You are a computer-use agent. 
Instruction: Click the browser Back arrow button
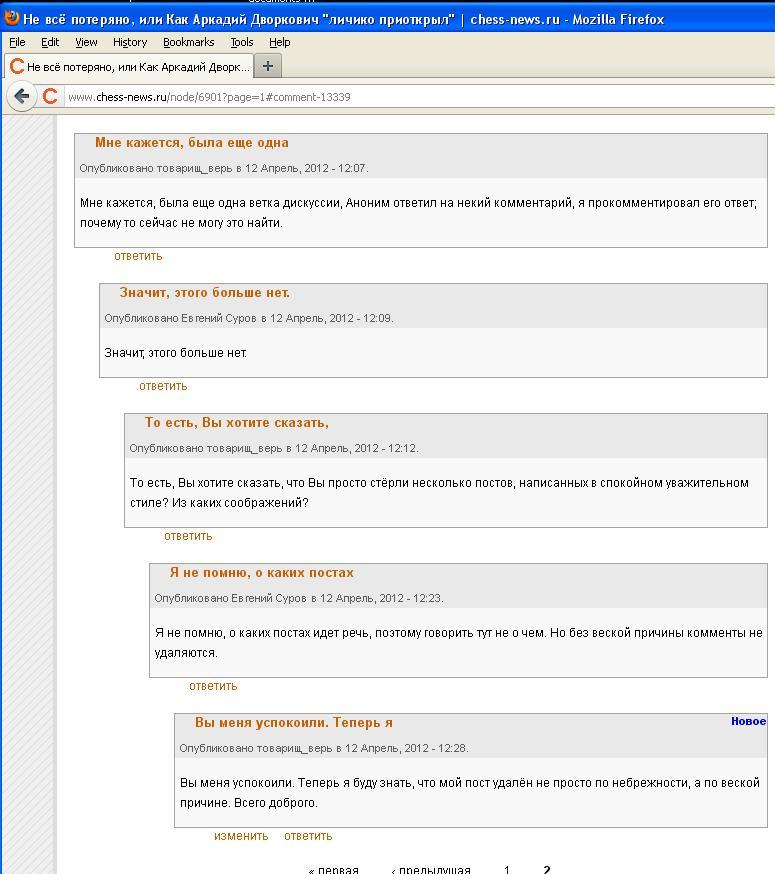21,97
